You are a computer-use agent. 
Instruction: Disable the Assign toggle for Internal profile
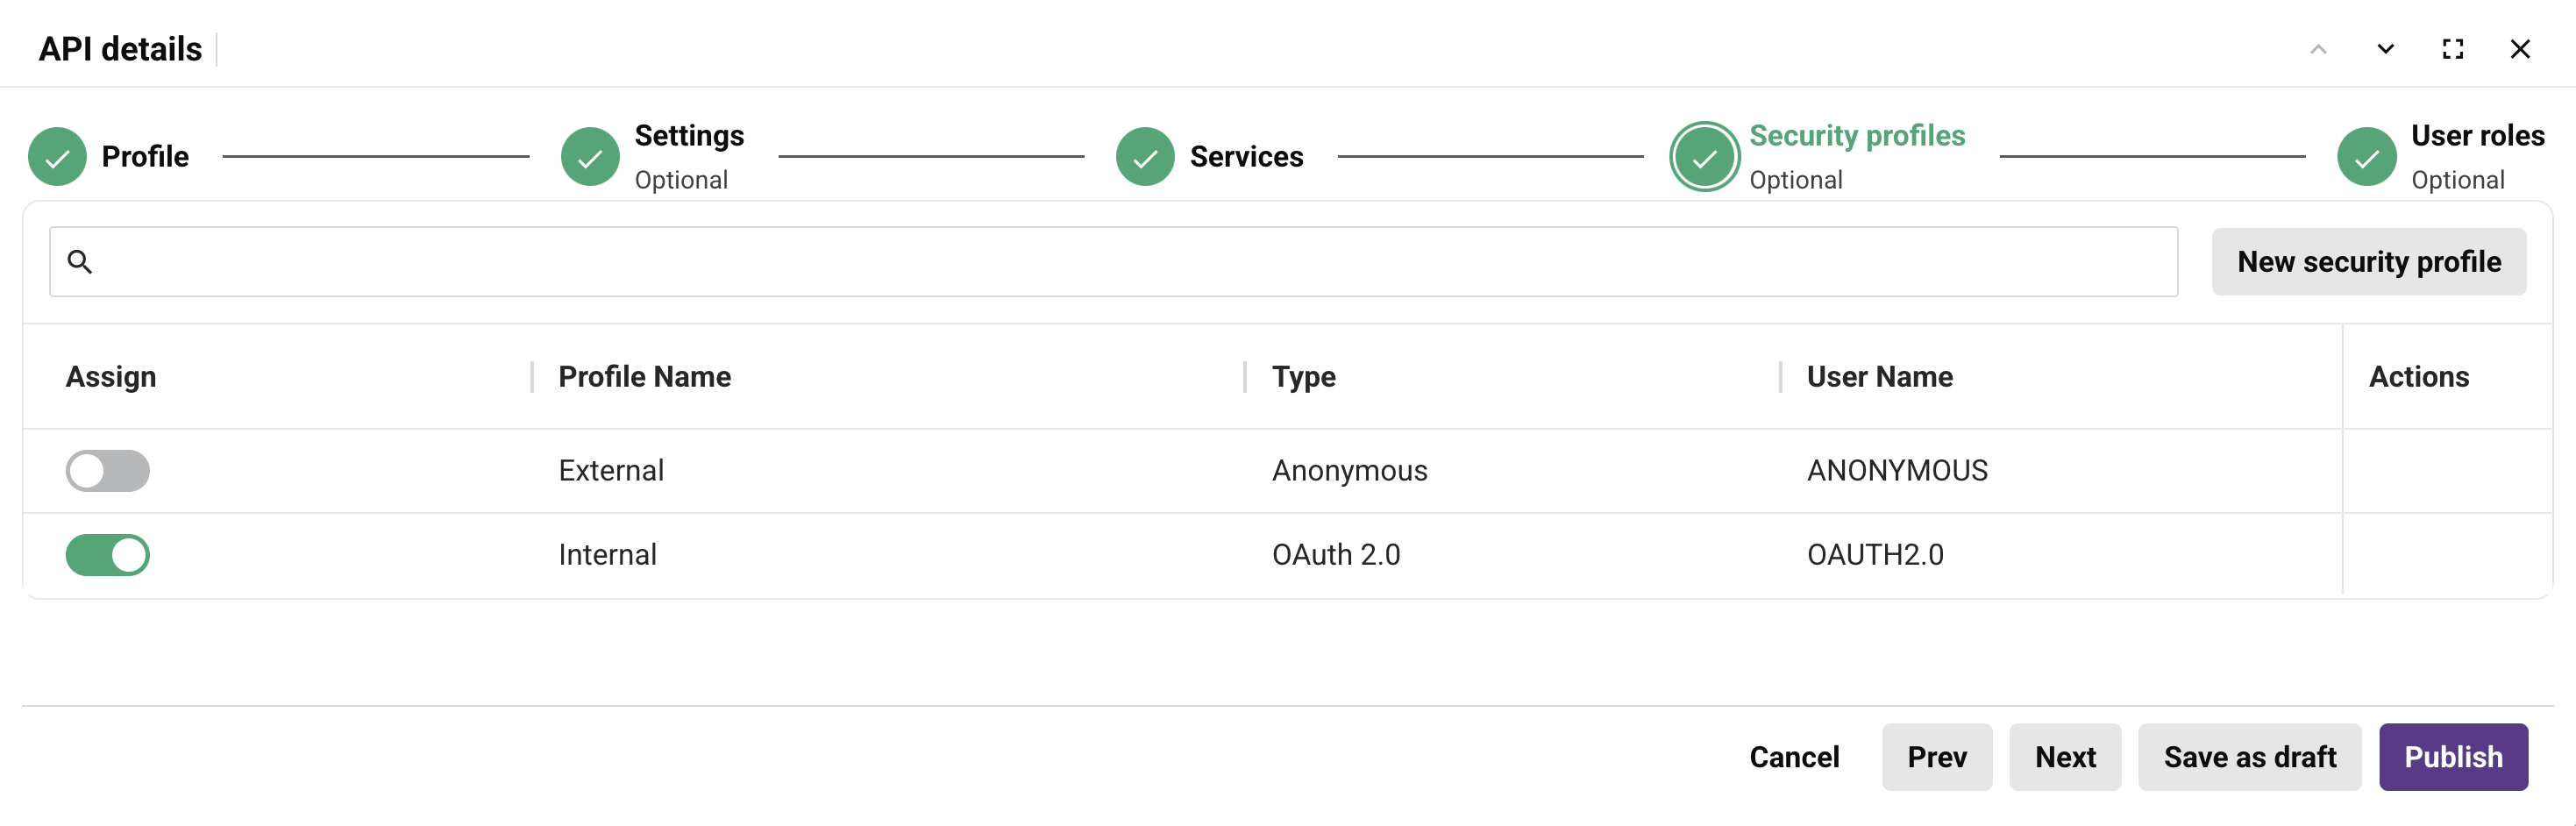pyautogui.click(x=108, y=554)
